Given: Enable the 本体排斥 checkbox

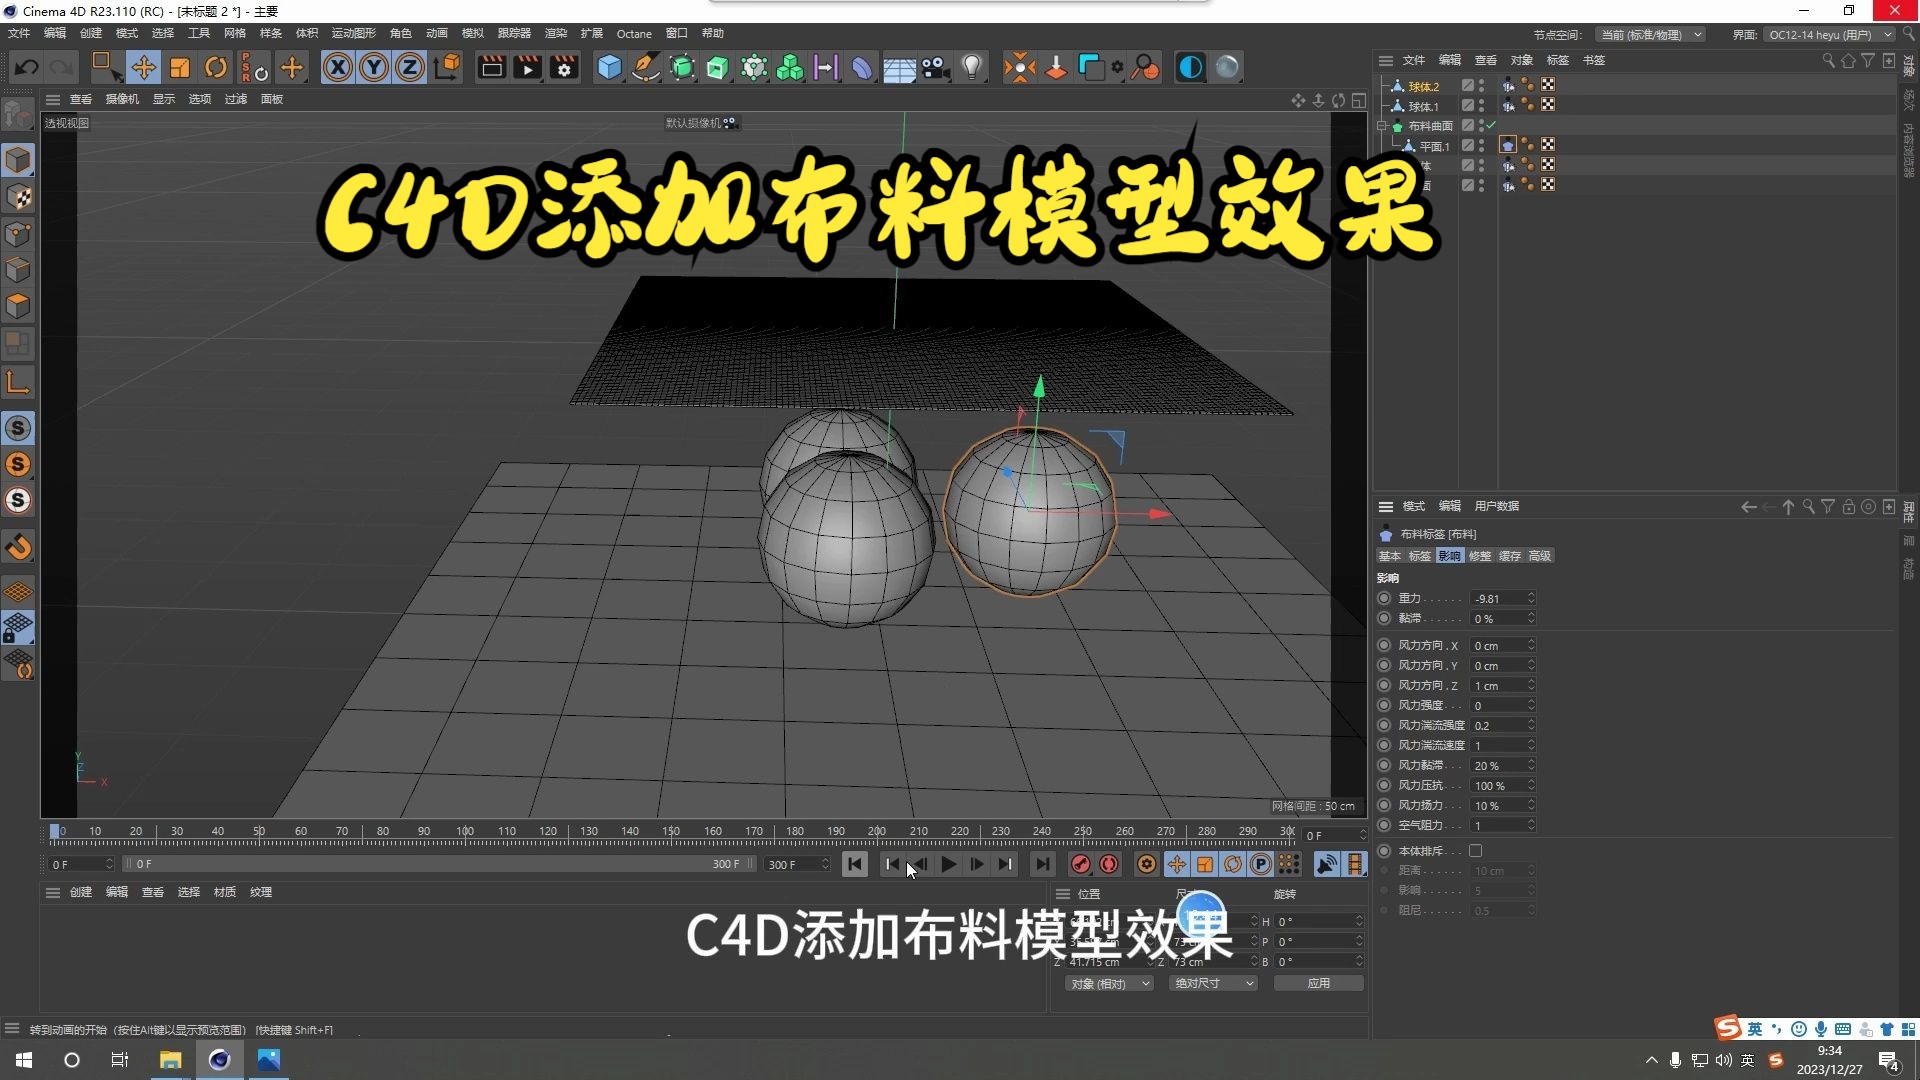Looking at the screenshot, I should coord(1477,850).
